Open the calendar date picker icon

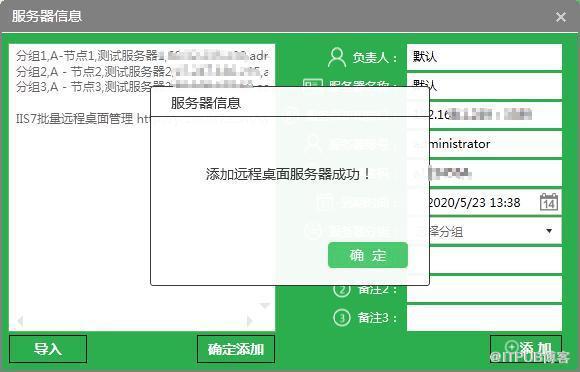click(549, 202)
